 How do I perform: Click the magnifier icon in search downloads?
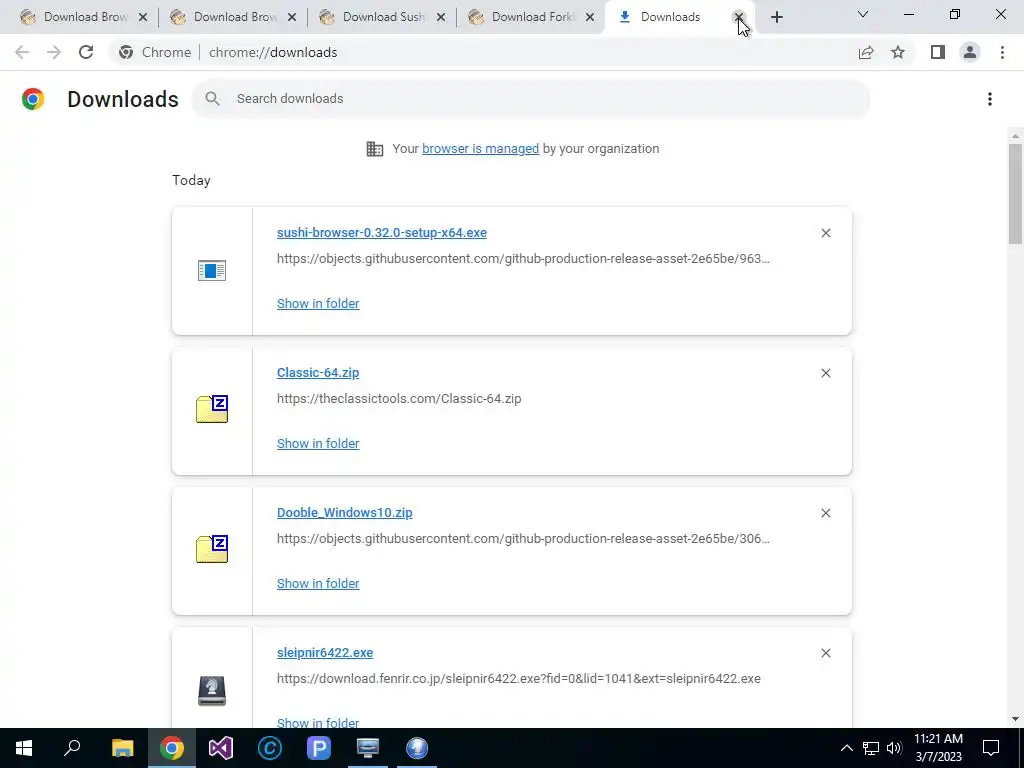212,99
